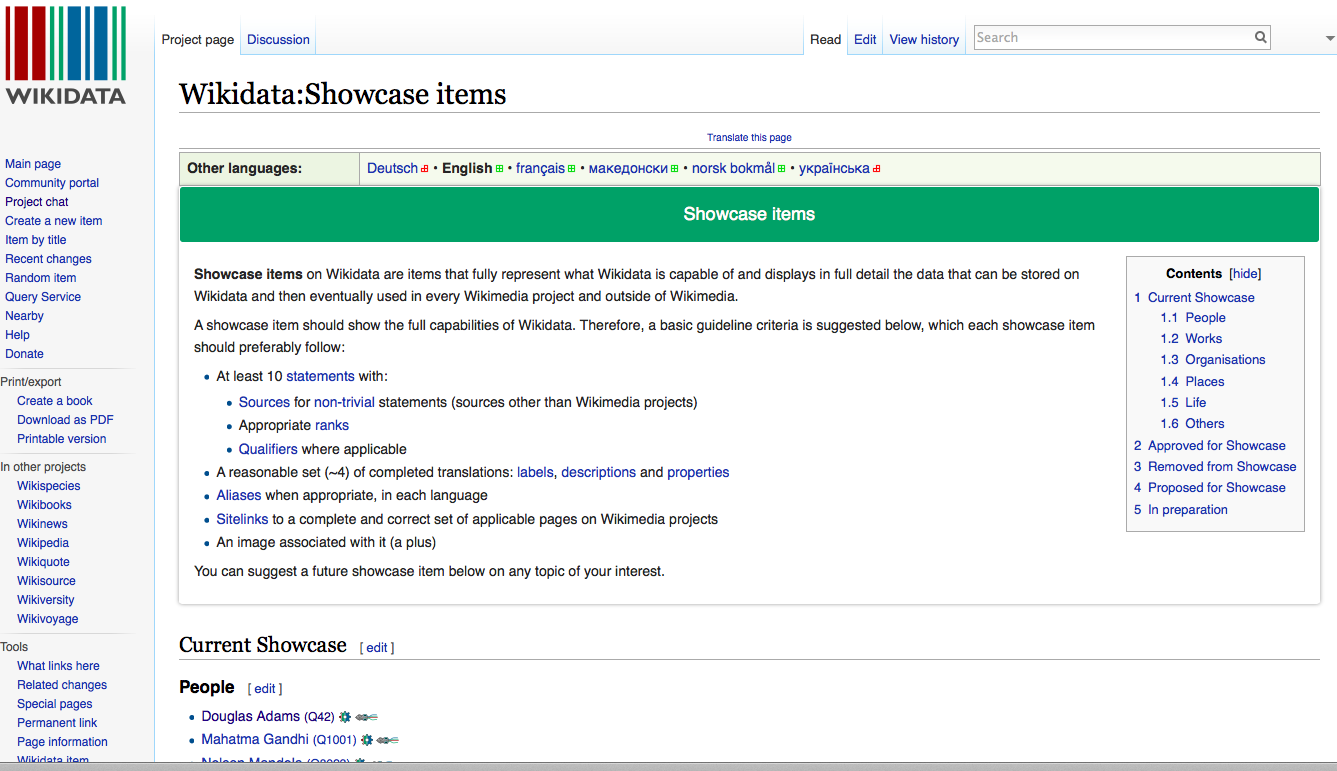Viewport: 1337px width, 771px height.
Task: Jump to 1.1 People in Contents
Action: pyautogui.click(x=1193, y=318)
